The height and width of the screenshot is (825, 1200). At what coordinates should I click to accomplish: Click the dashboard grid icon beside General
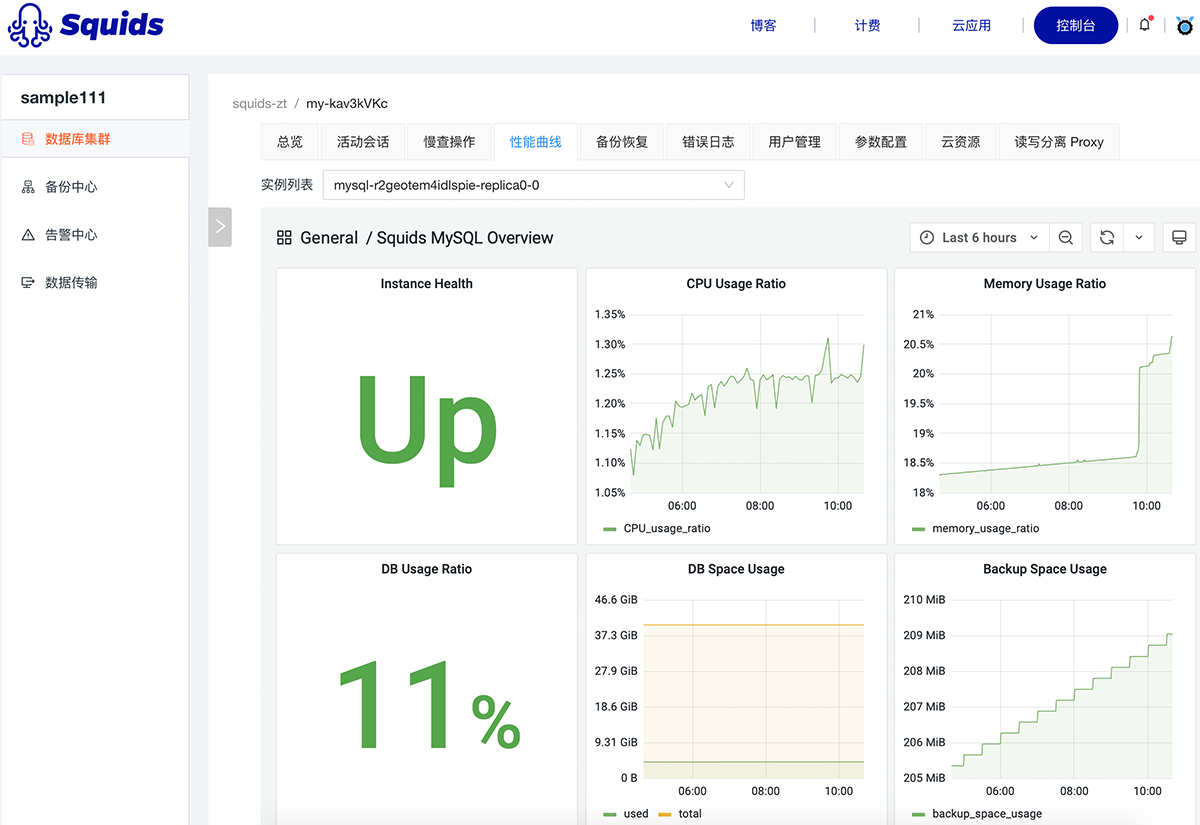[284, 238]
